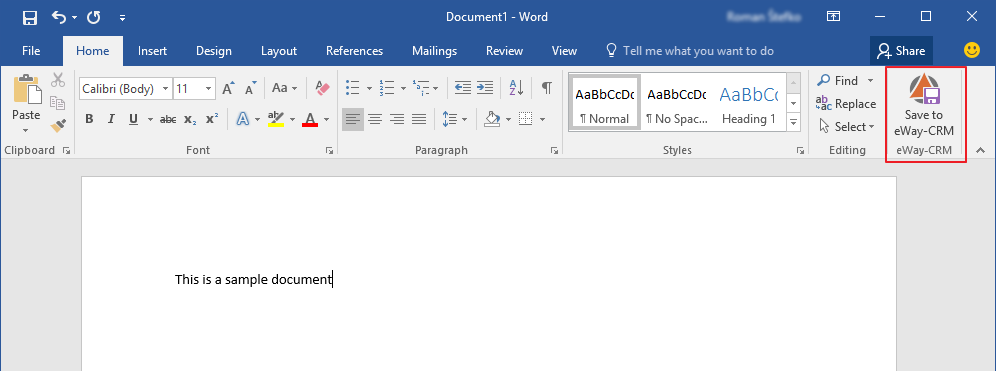Image resolution: width=996 pixels, height=371 pixels.
Task: Toggle Italic formatting
Action: 111,119
